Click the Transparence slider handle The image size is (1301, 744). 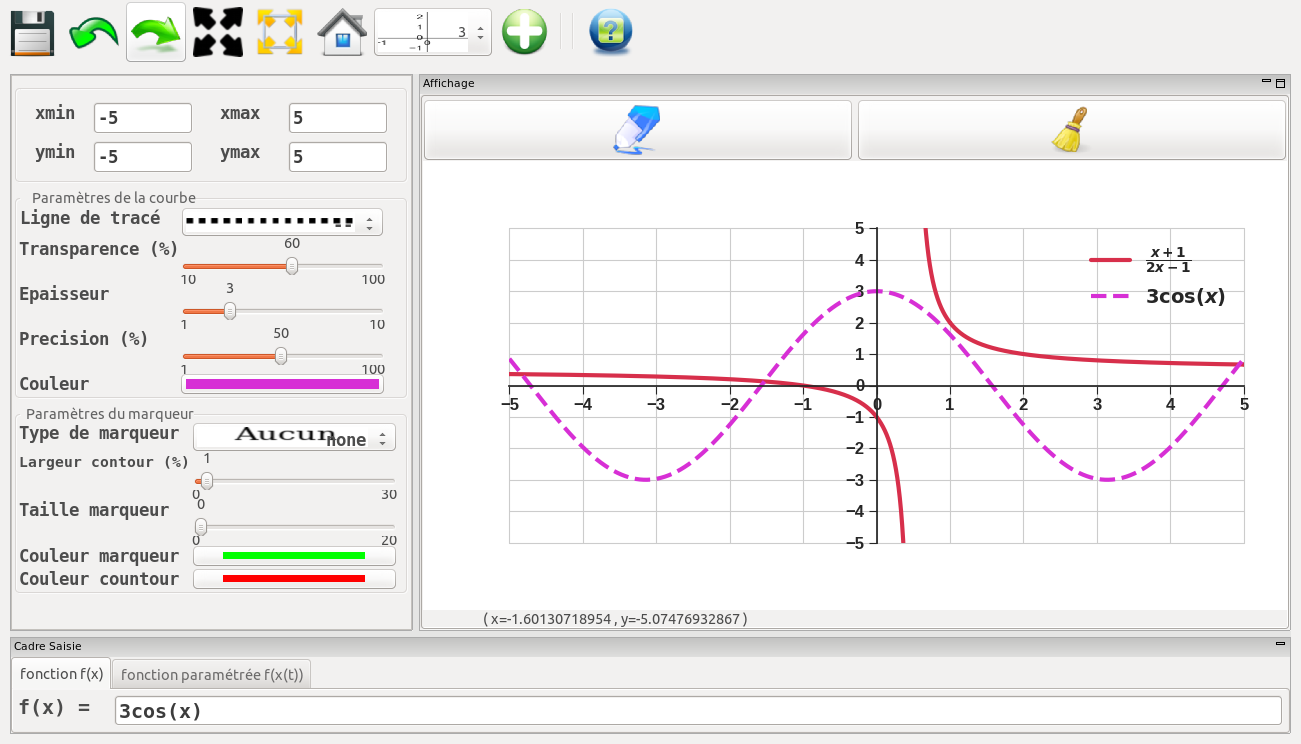coord(292,266)
